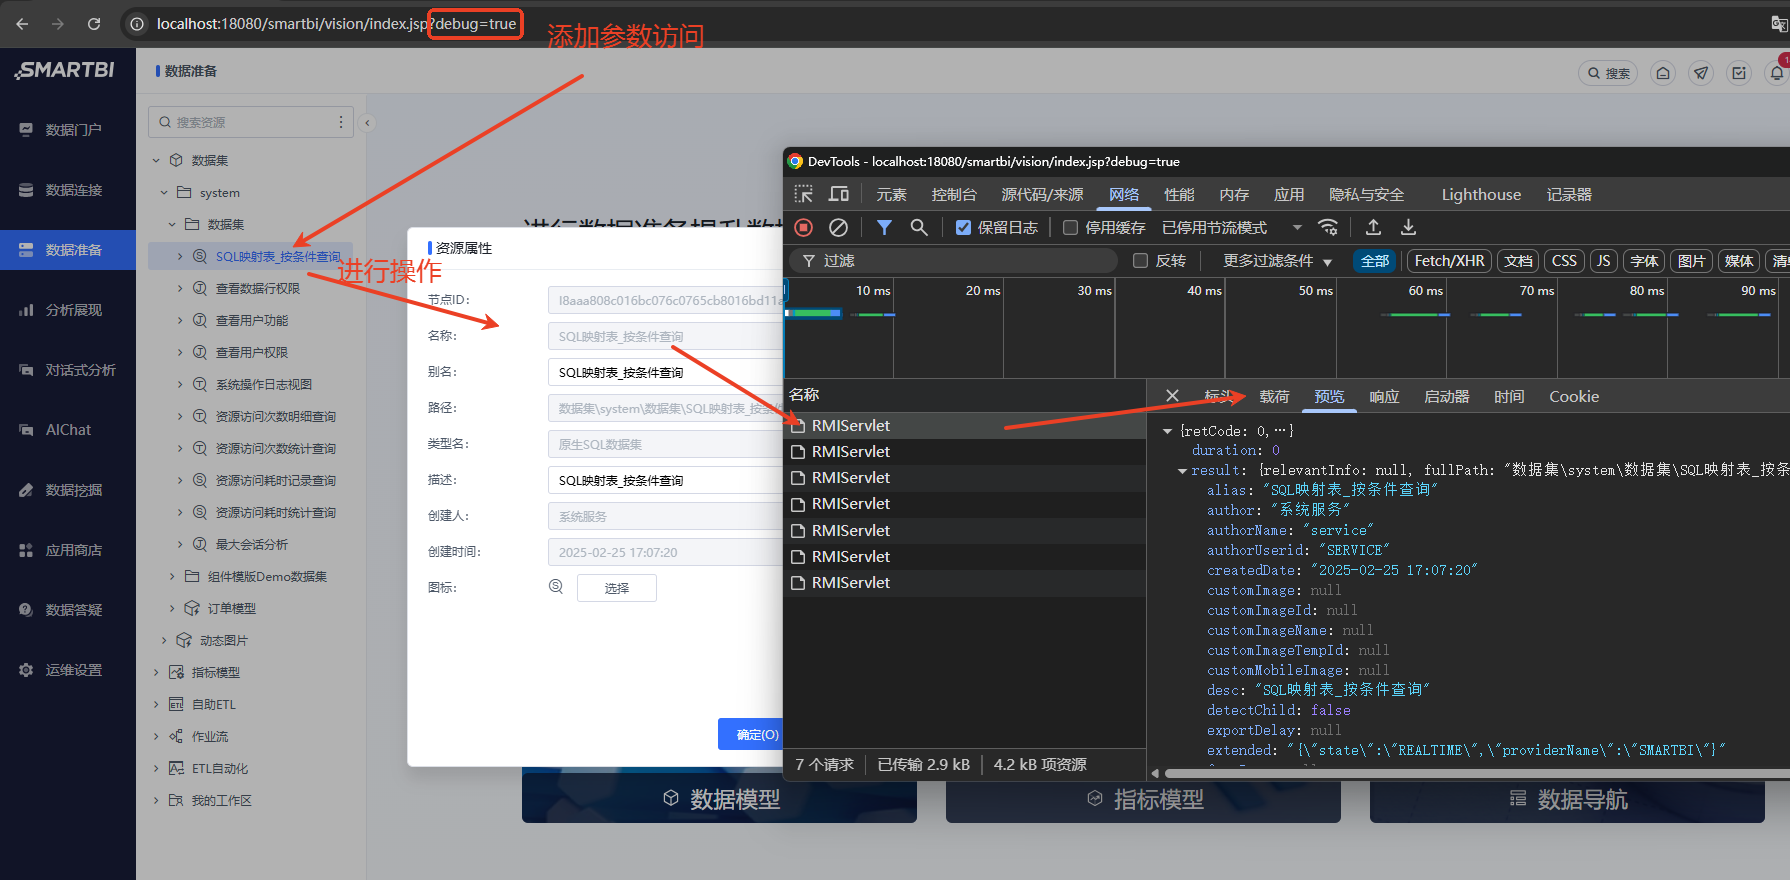Click 确定(O) button in dialog
The height and width of the screenshot is (880, 1790).
tap(751, 734)
